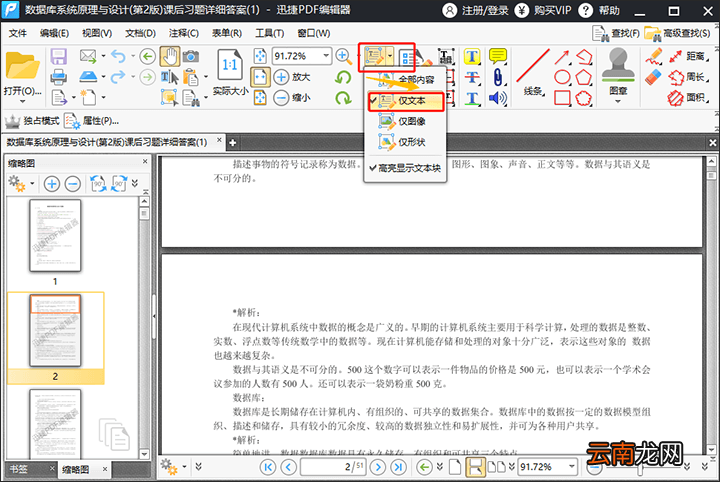The image size is (720, 482).
Task: Open the 视图(V) menu
Action: pyautogui.click(x=97, y=33)
